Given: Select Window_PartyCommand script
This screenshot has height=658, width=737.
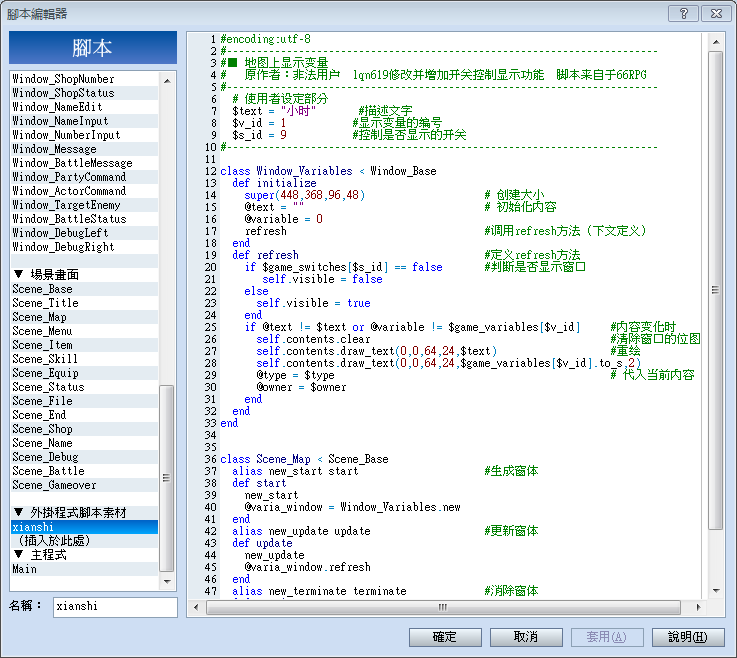Looking at the screenshot, I should [x=85, y=177].
